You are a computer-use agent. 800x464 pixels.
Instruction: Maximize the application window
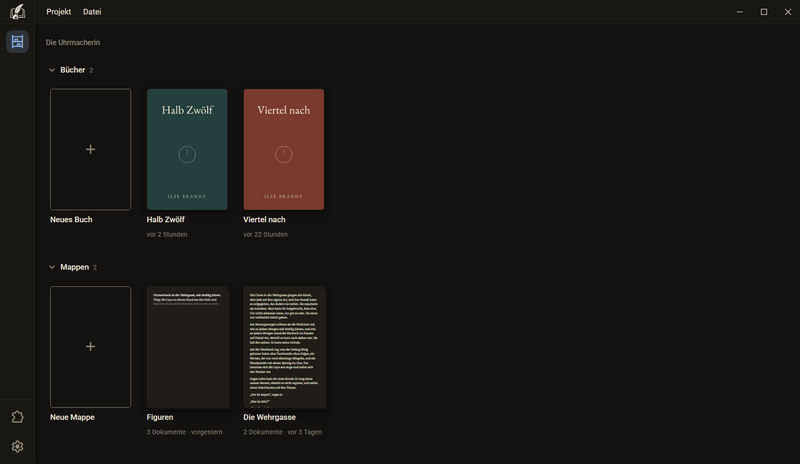pos(764,12)
